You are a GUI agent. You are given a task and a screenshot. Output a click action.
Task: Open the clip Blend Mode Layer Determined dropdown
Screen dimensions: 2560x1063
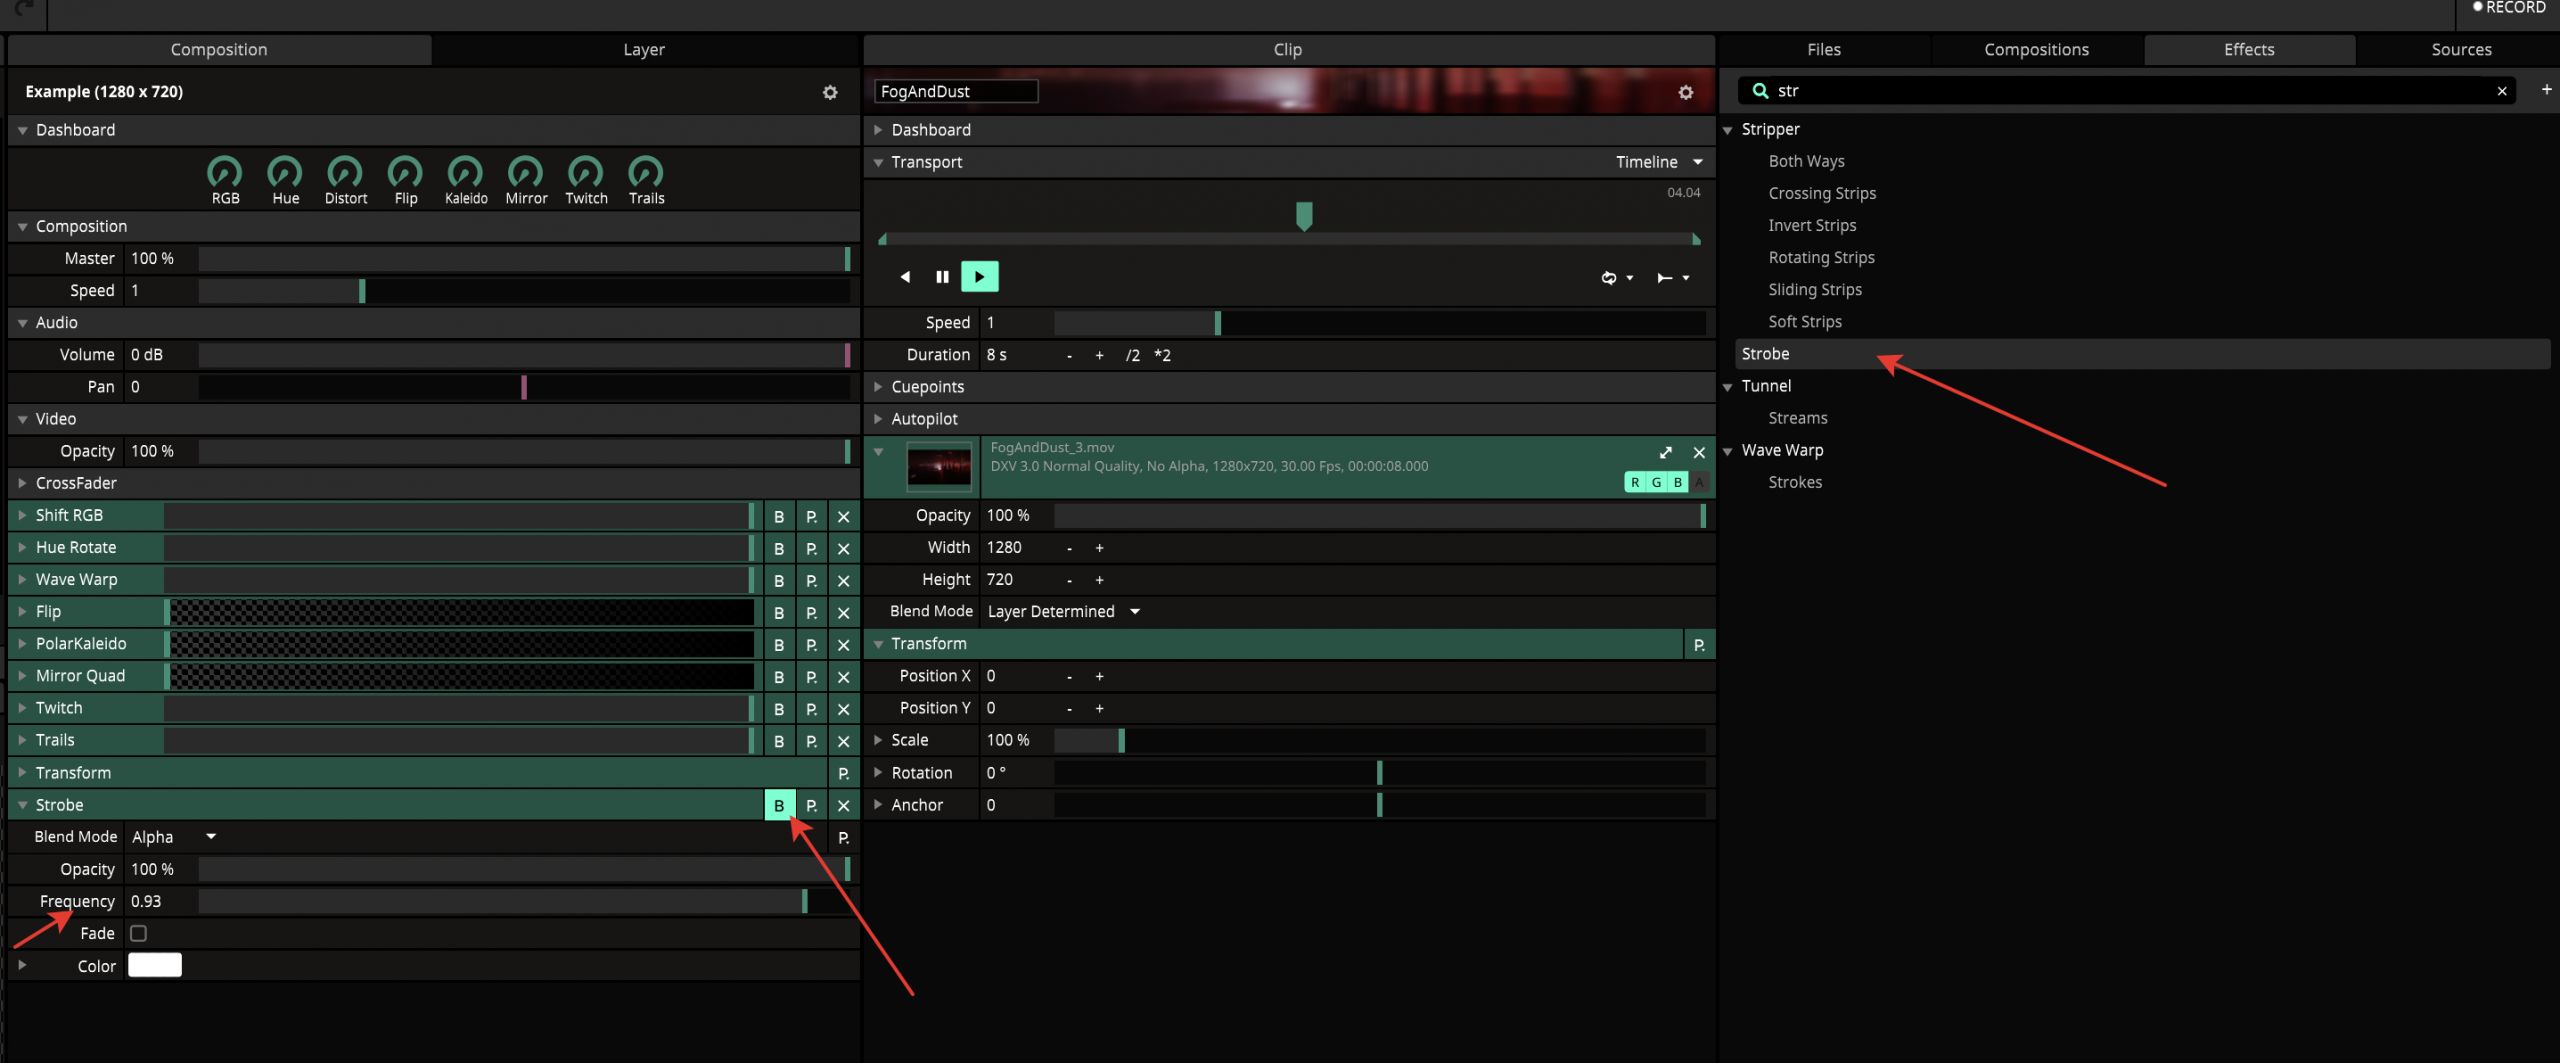click(1064, 611)
